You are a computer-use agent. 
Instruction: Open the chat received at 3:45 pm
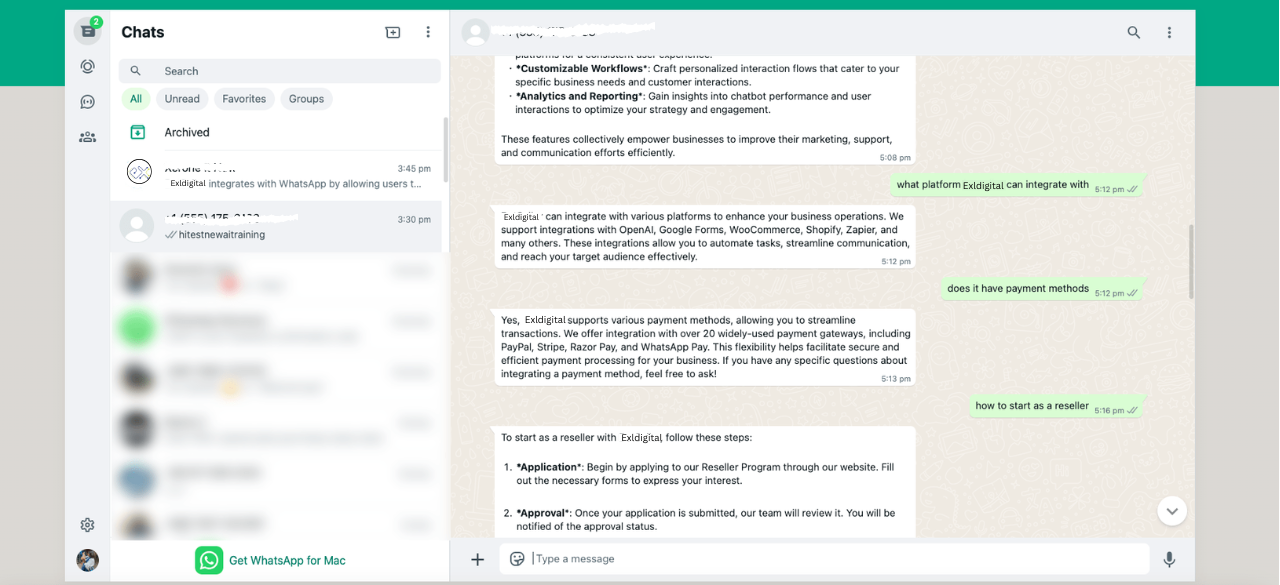277,175
